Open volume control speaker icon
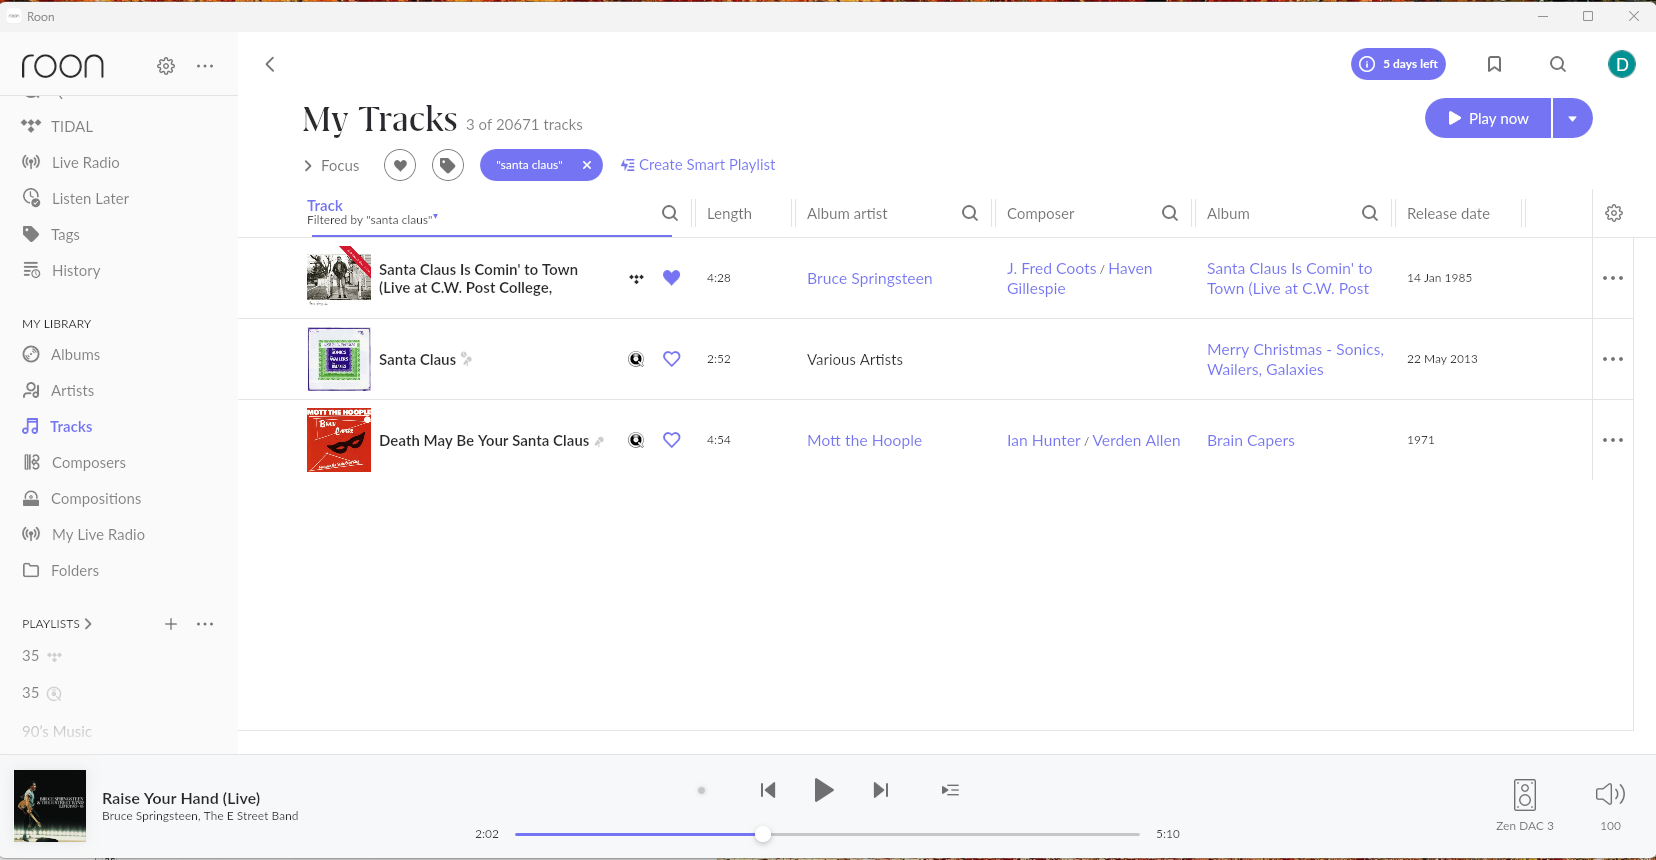1656x860 pixels. (x=1610, y=794)
